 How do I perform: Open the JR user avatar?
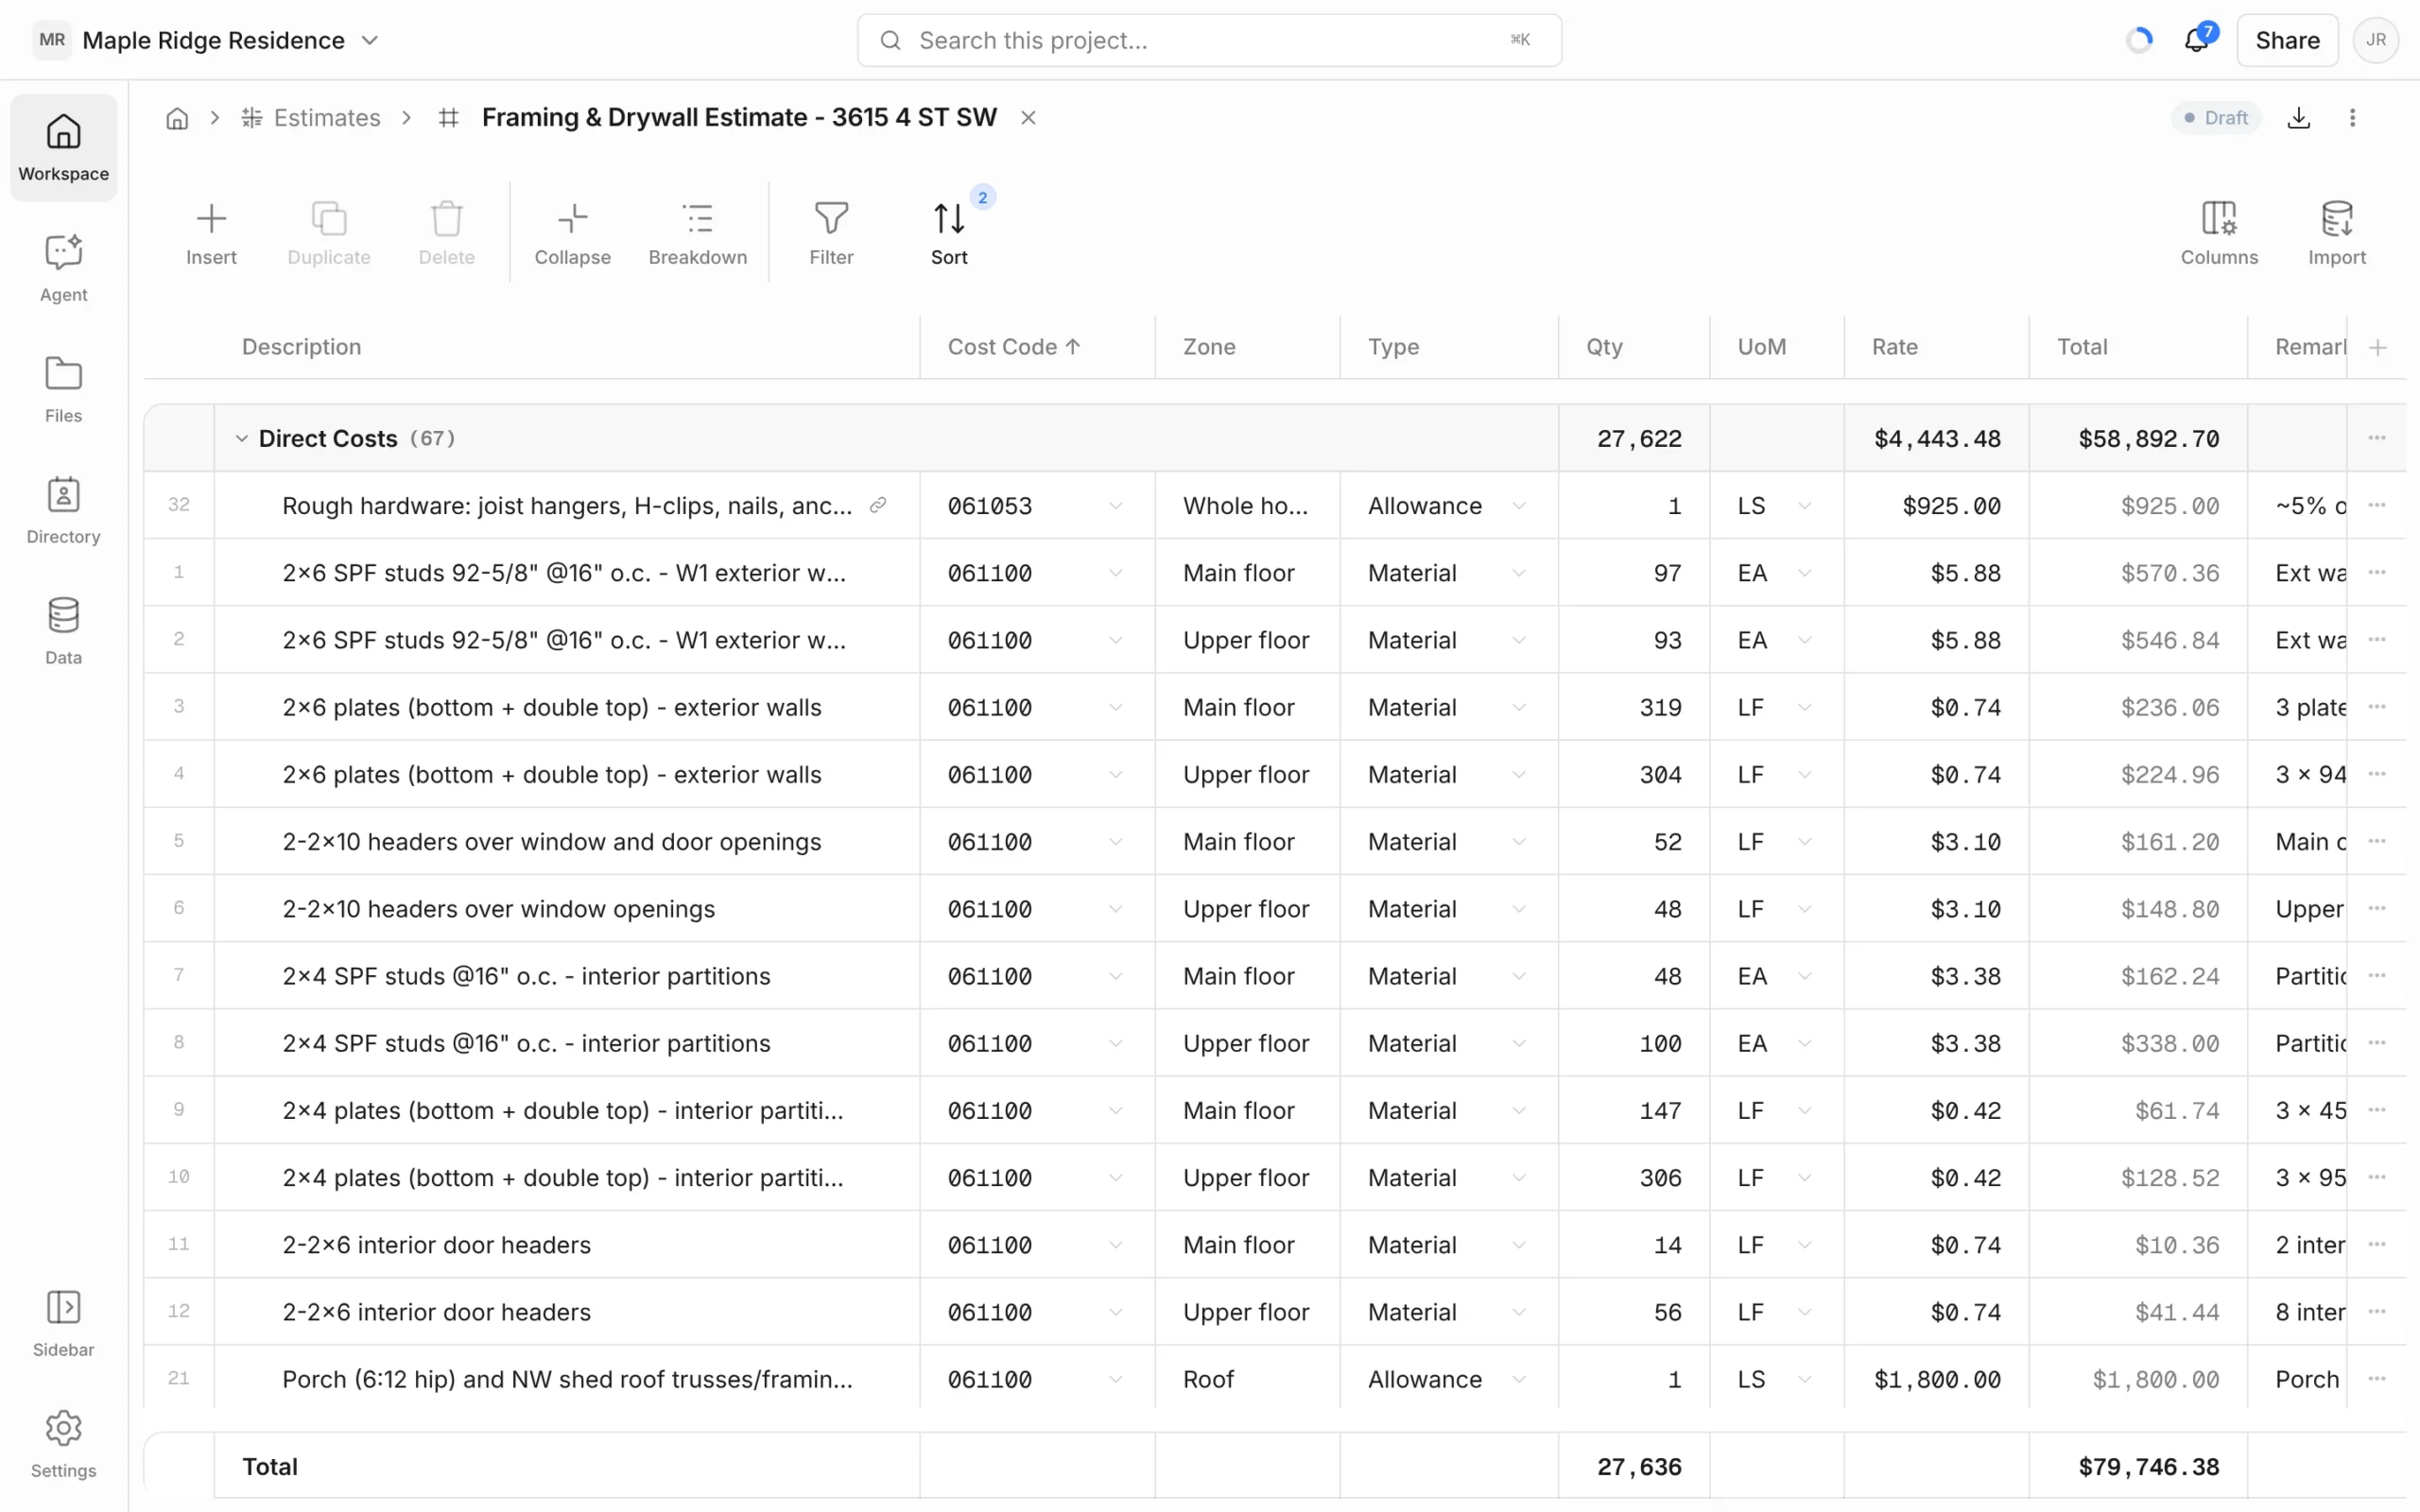tap(2376, 40)
